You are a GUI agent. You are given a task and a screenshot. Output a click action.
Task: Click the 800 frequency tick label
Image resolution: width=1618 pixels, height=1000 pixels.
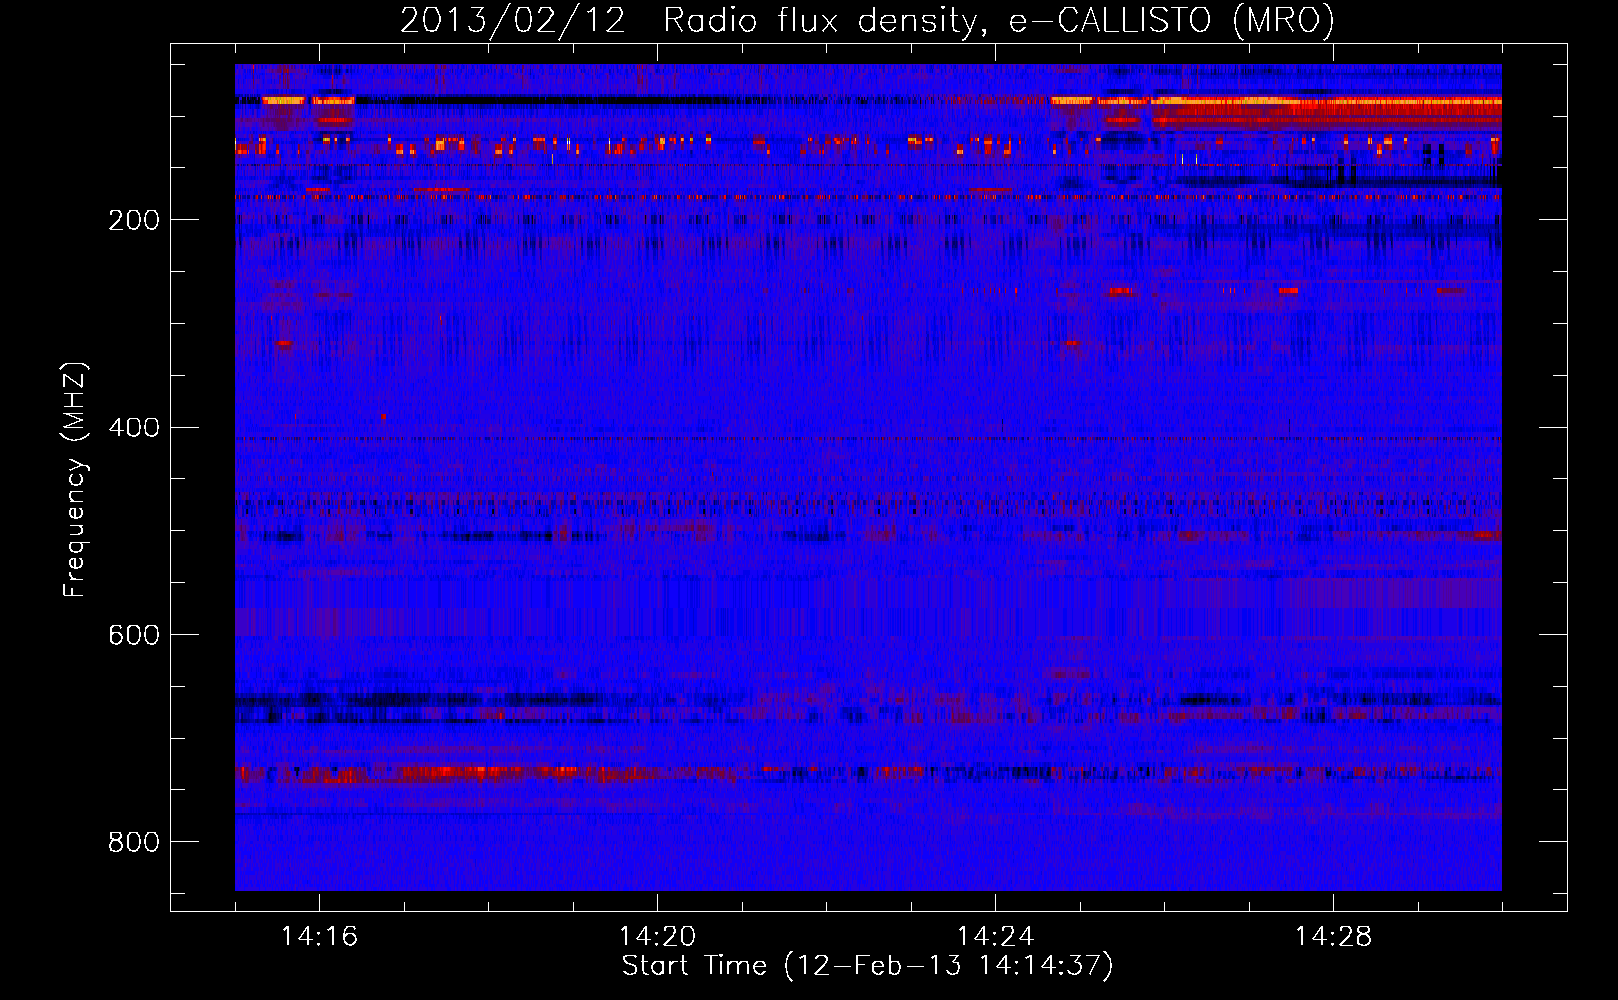click(x=134, y=842)
